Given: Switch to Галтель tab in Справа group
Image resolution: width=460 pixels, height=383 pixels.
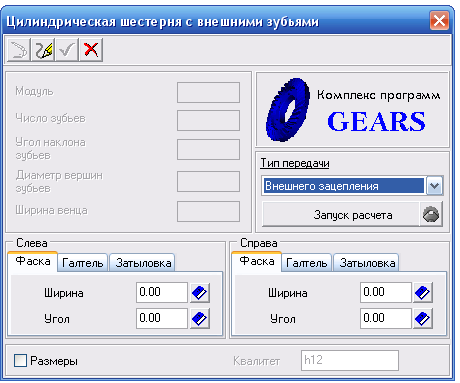Looking at the screenshot, I should (x=307, y=263).
